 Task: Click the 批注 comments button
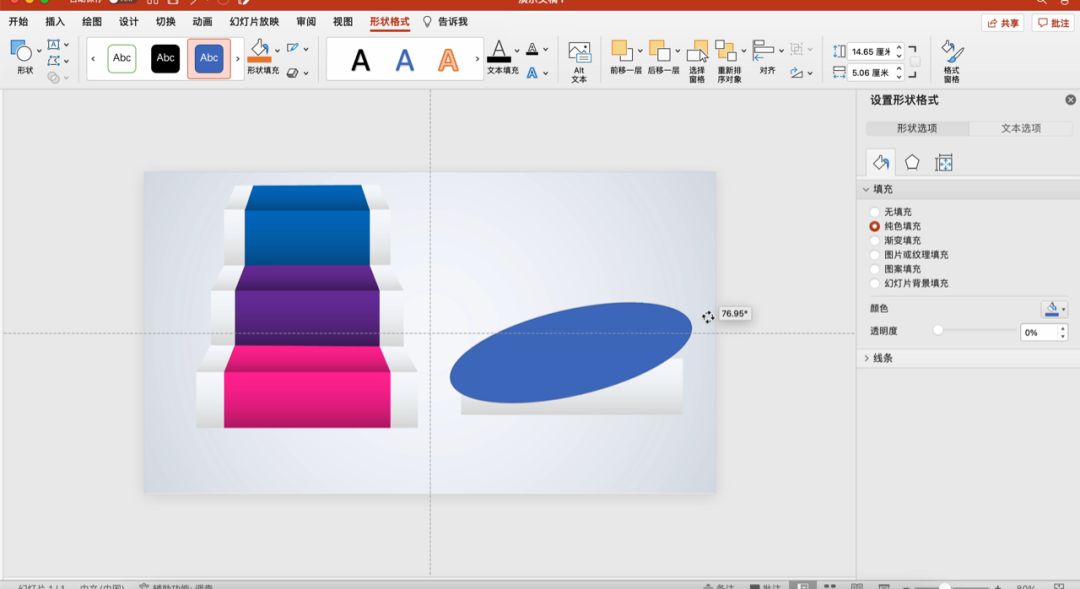(1053, 23)
